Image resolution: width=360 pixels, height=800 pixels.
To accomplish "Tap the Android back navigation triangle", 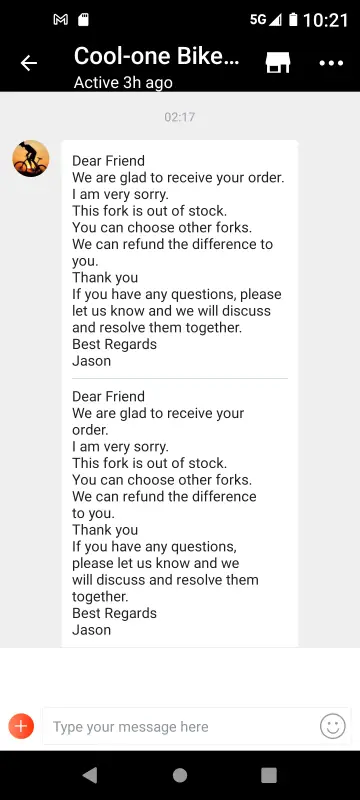I will click(90, 775).
